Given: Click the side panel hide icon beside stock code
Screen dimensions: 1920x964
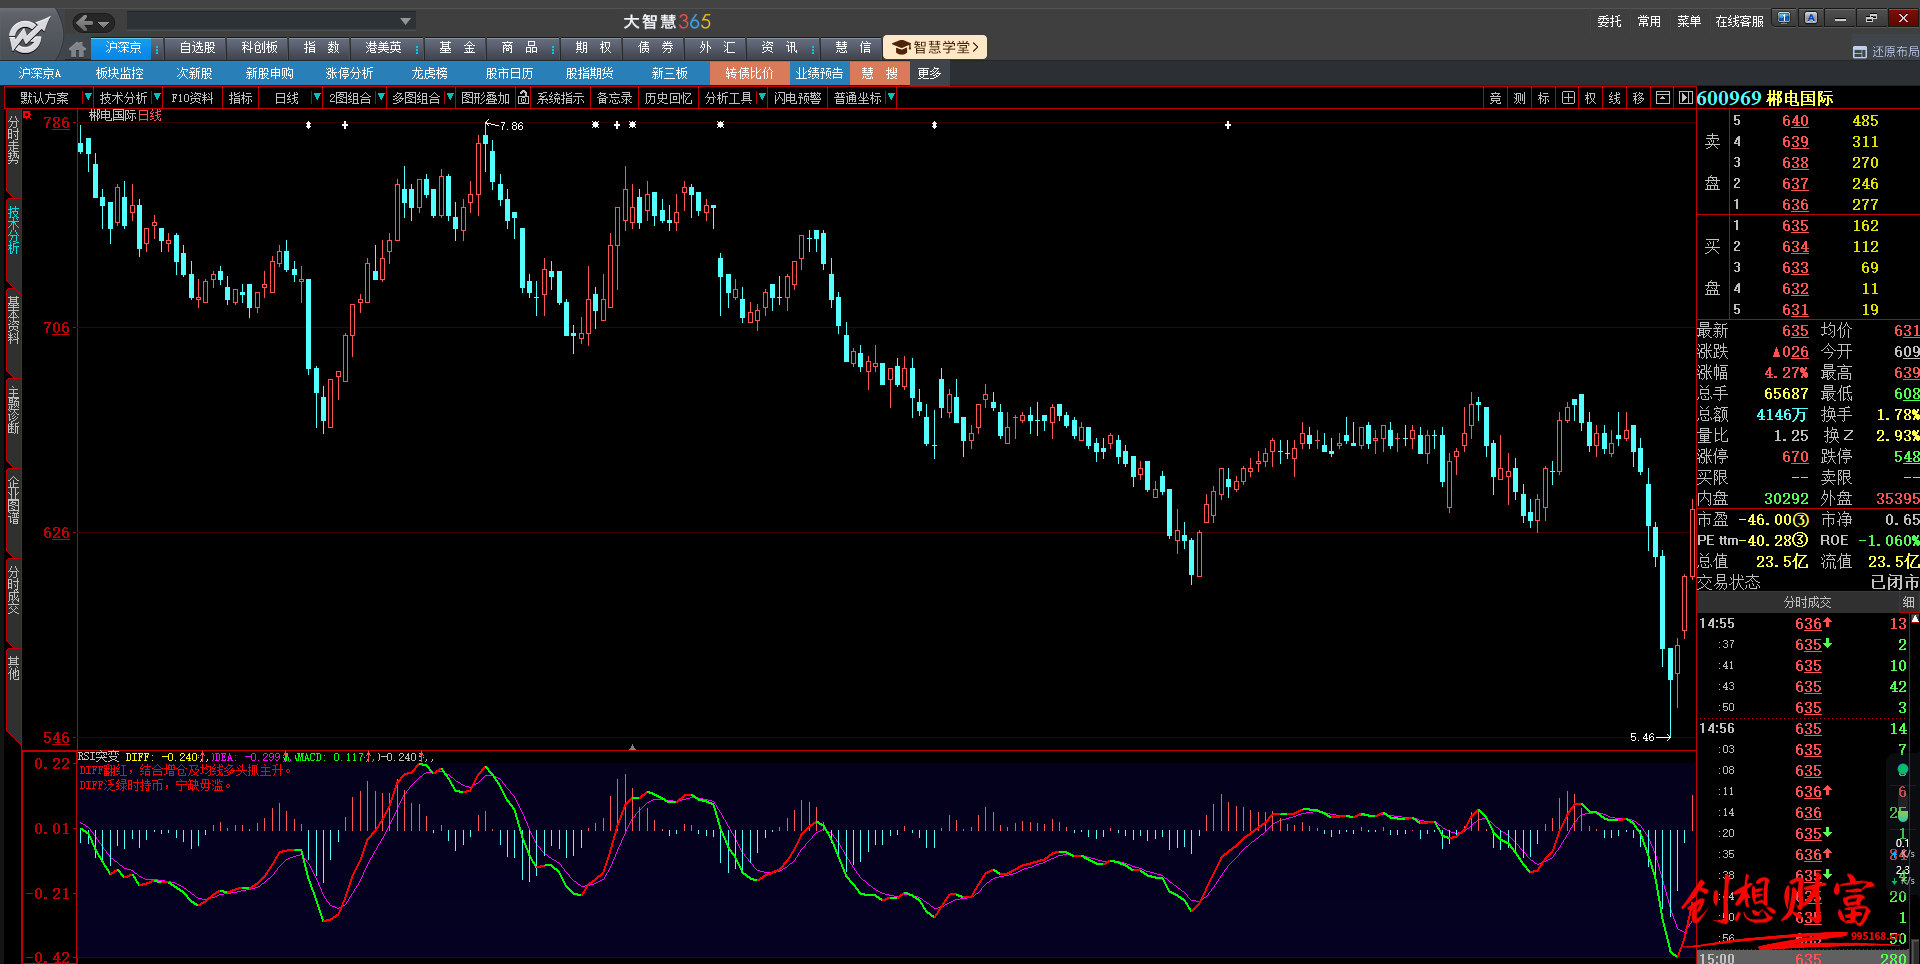Looking at the screenshot, I should tap(1685, 98).
